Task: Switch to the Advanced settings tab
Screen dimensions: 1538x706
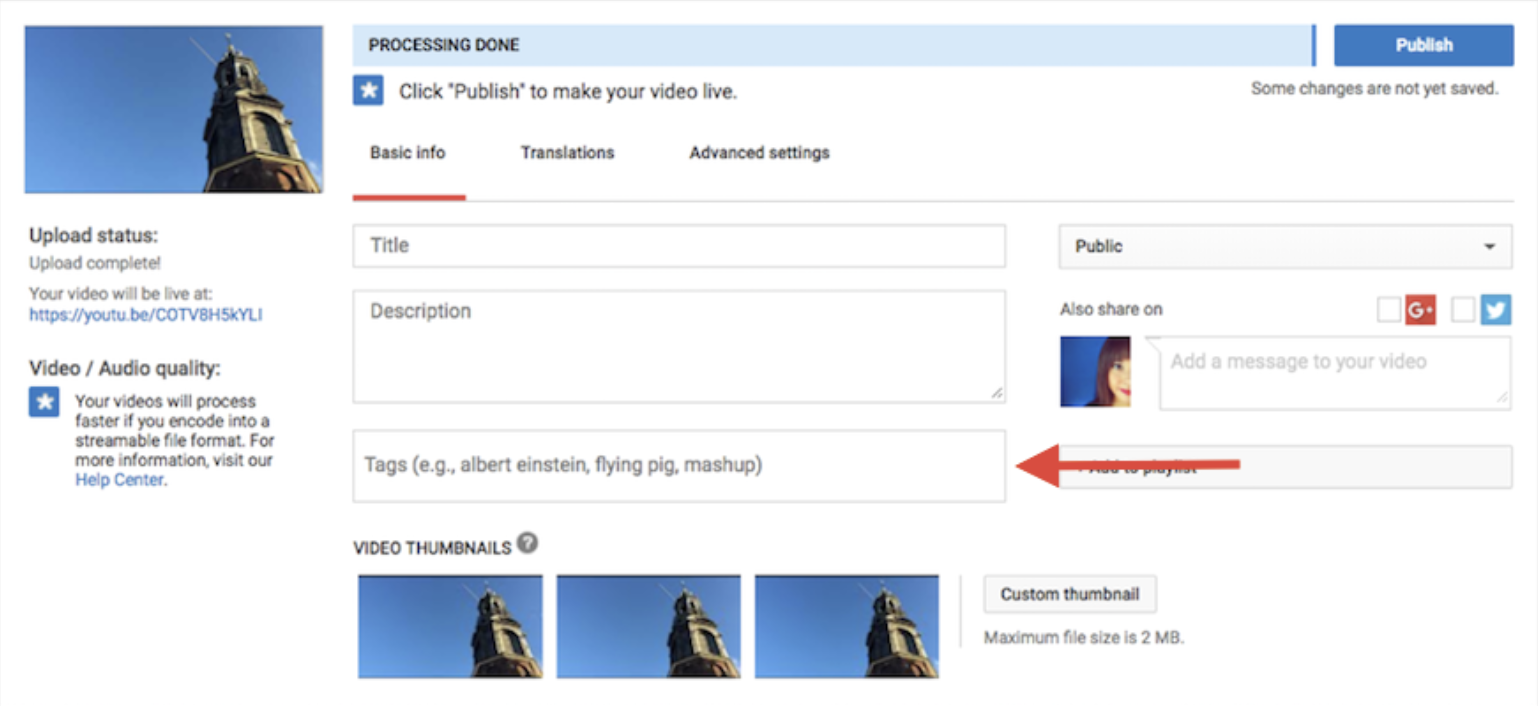Action: tap(759, 153)
